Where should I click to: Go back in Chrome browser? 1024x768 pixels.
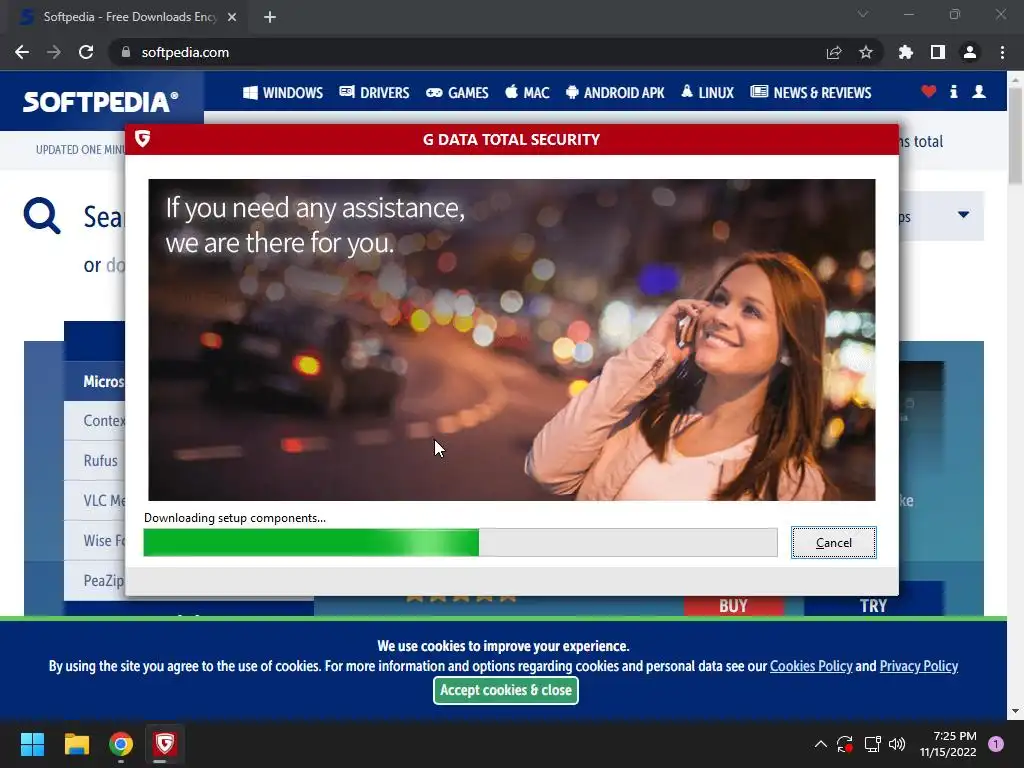point(22,52)
